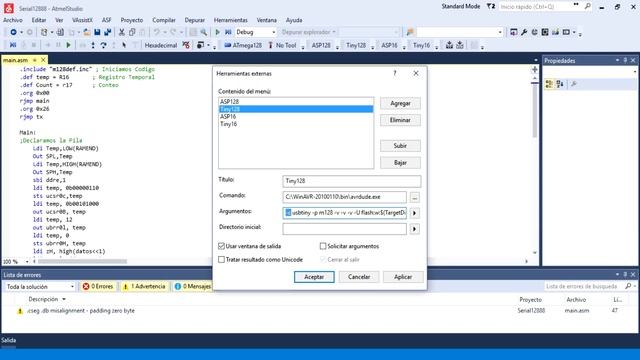The width and height of the screenshot is (640, 360).
Task: Click the Aceptar button
Action: click(x=314, y=277)
